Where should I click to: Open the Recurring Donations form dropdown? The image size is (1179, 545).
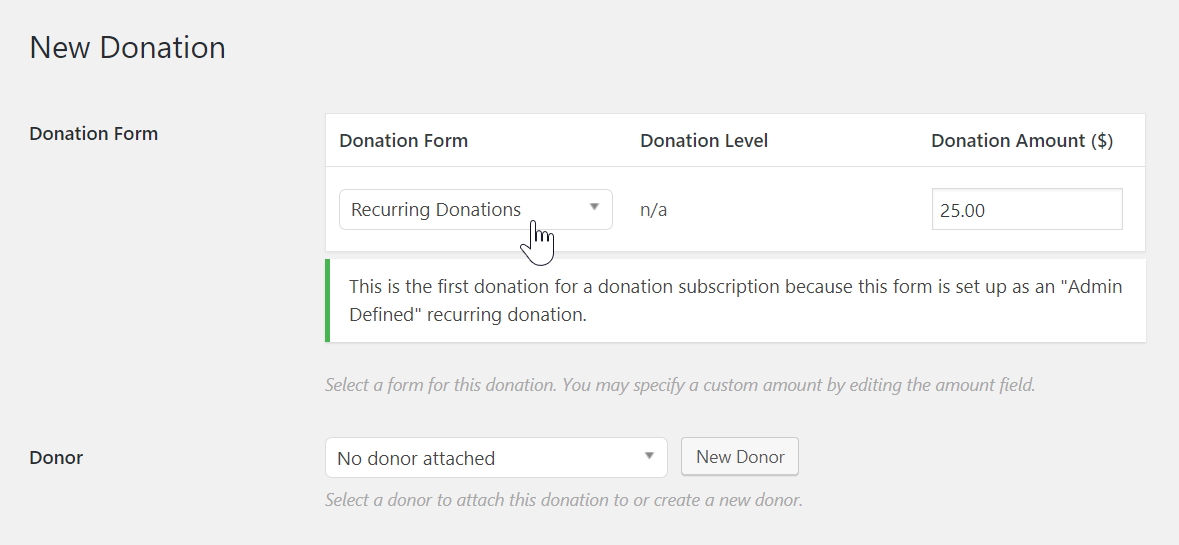click(x=476, y=210)
